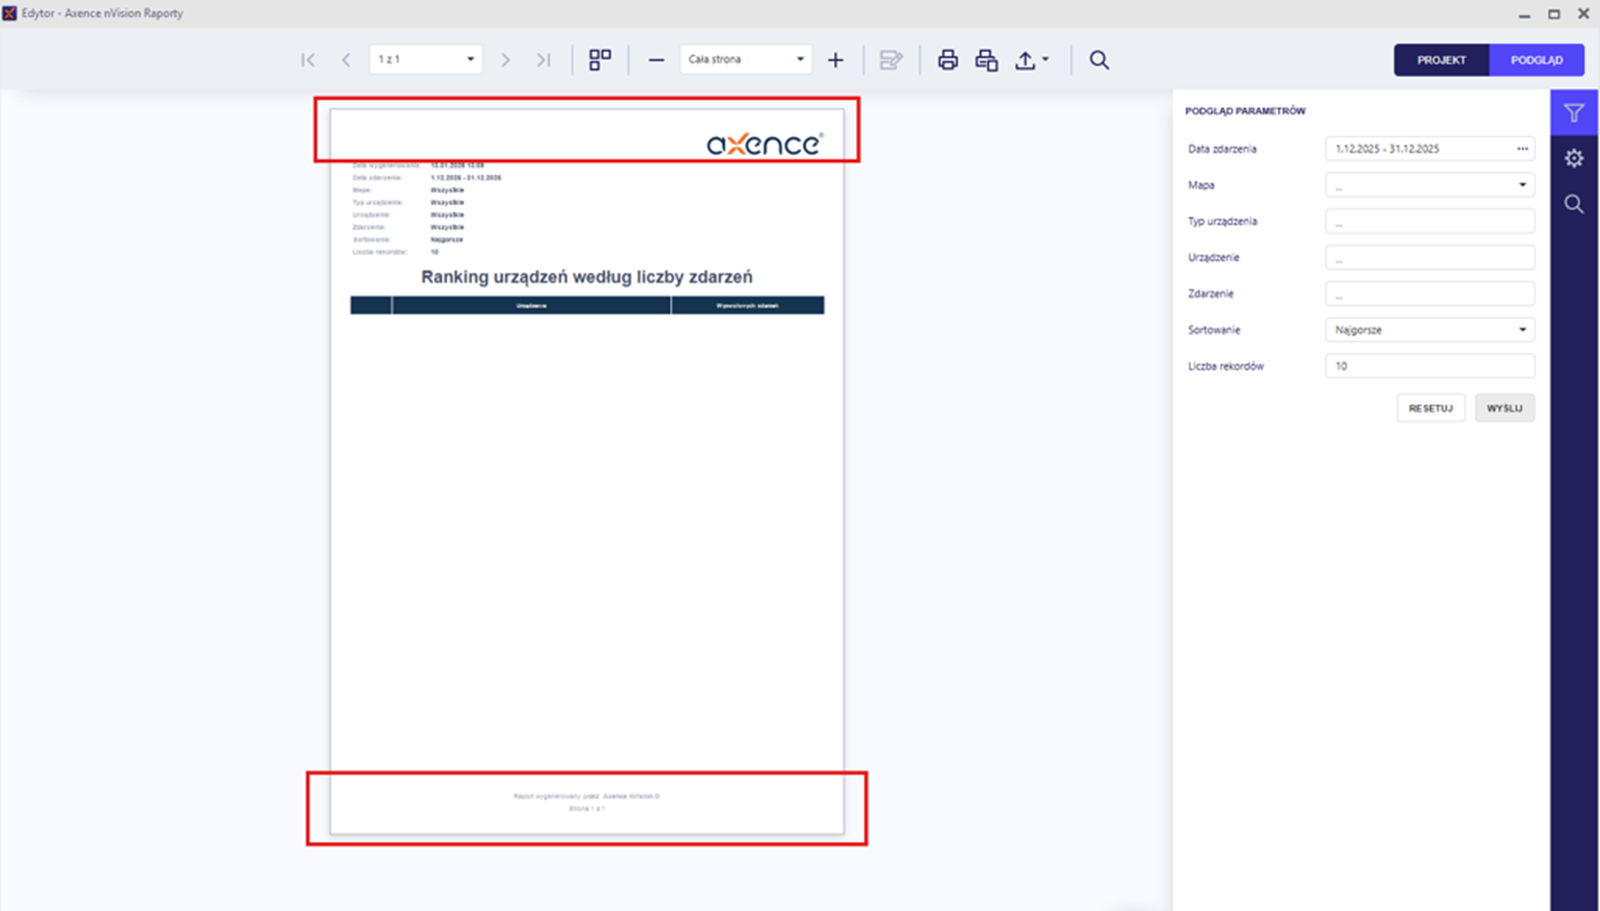Open the filter parameters sidebar icon

coord(1574,113)
